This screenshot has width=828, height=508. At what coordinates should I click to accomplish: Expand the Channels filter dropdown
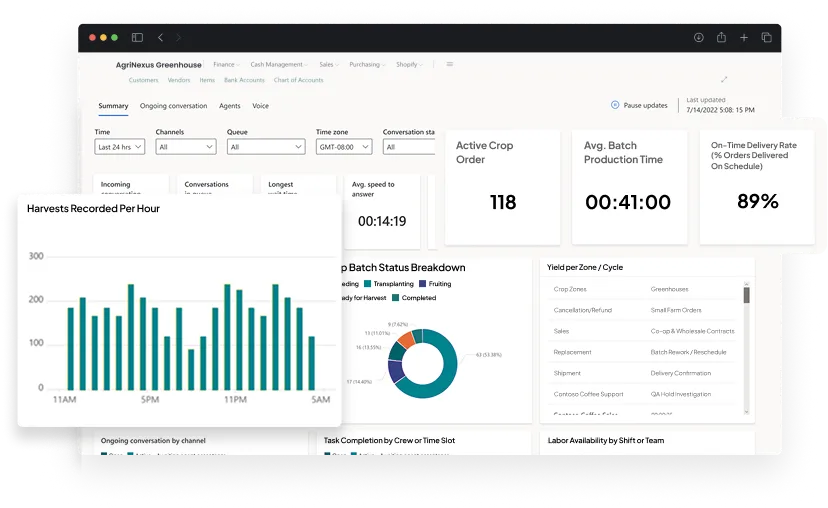(x=186, y=147)
